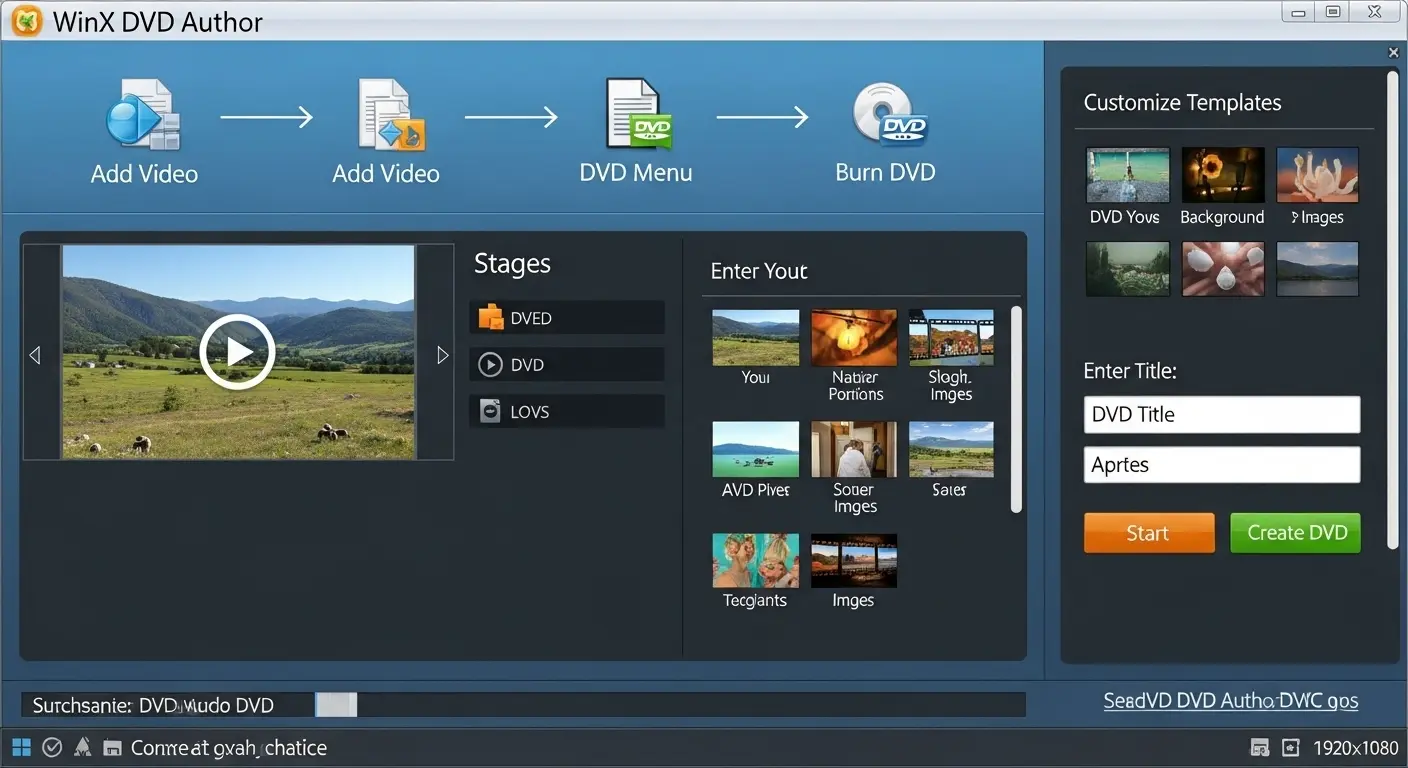Click the 'Enter Yout' heading
Screen dimensions: 1408x768
759,271
